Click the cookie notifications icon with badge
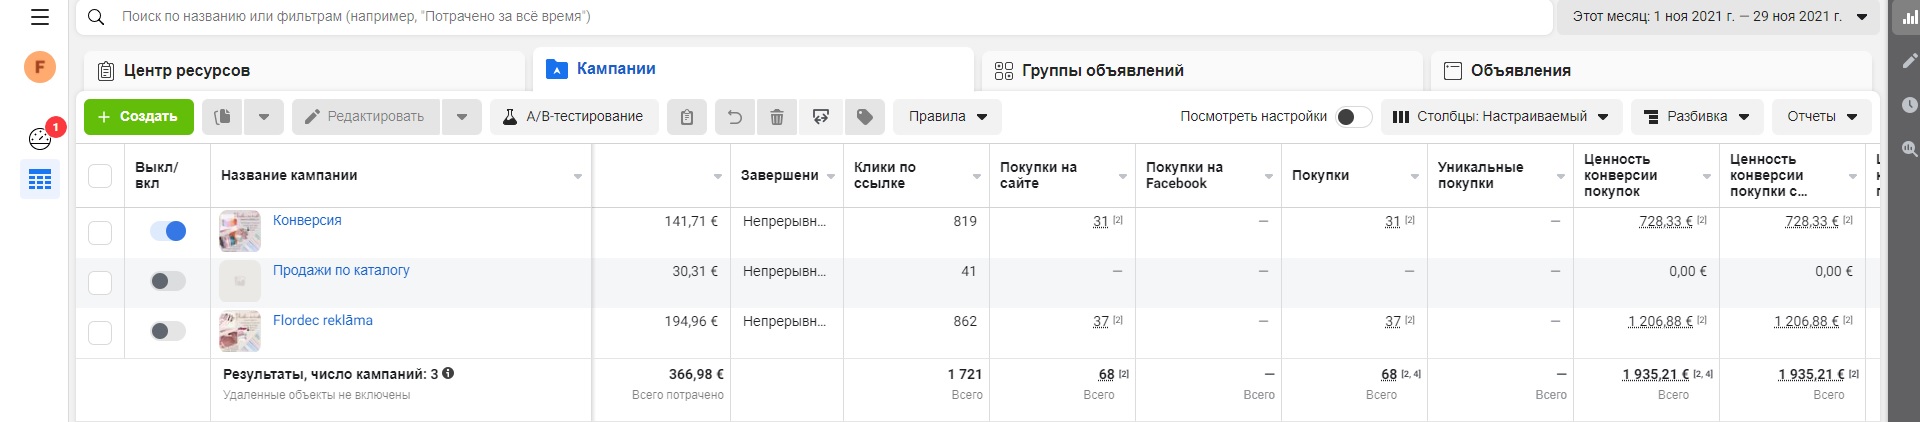The height and width of the screenshot is (422, 1920). tap(40, 138)
